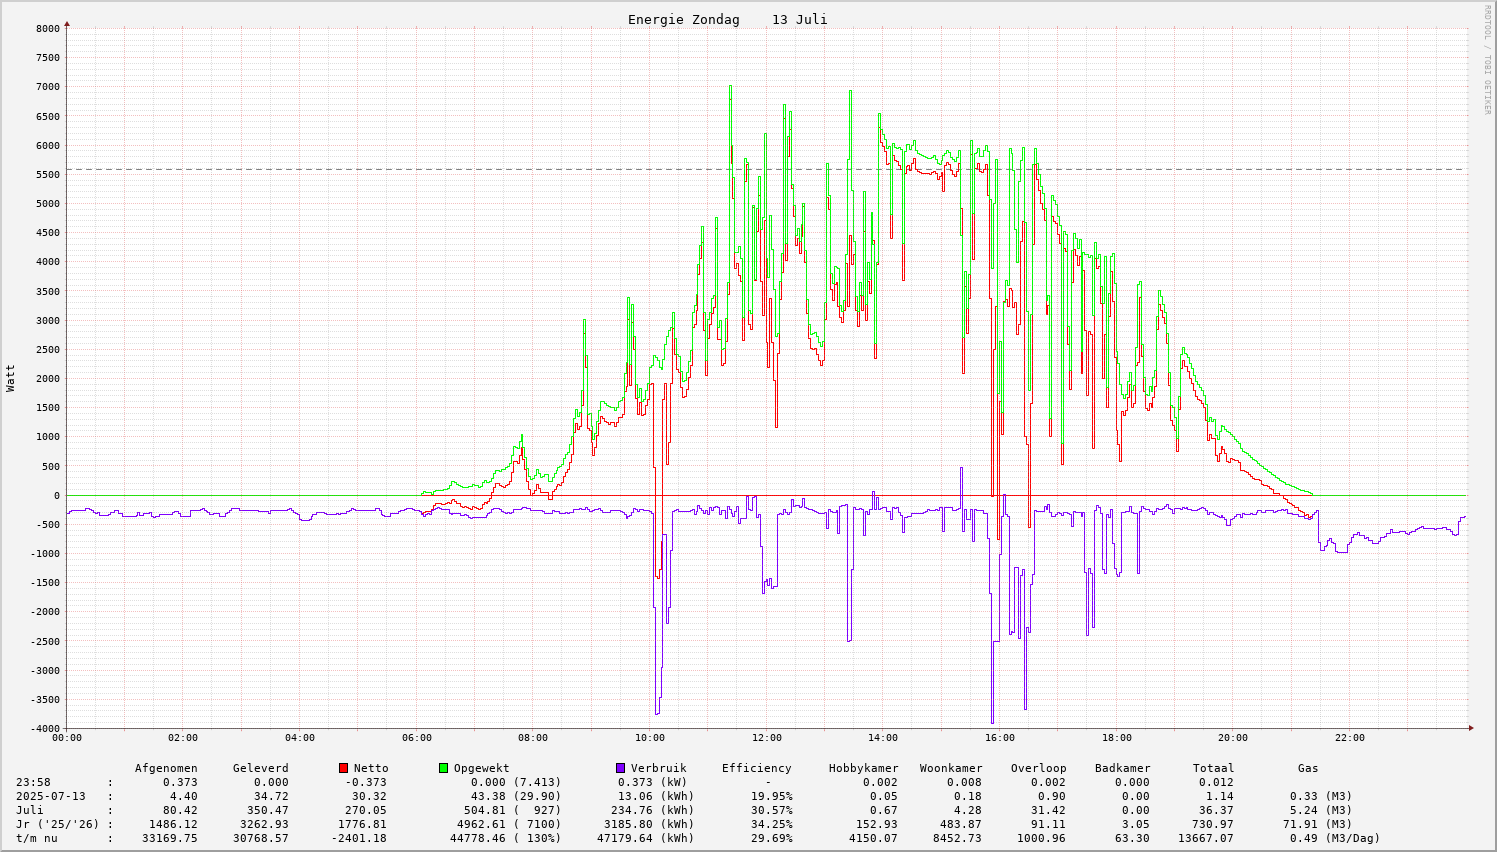The image size is (1497, 852).
Task: Select the Geleverd column header
Action: pyautogui.click(x=260, y=768)
